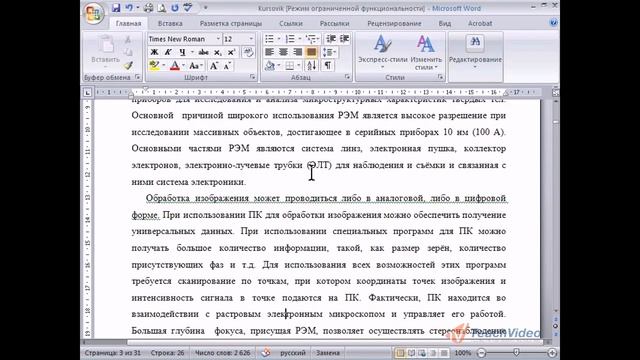Increase paragraph indent
This screenshot has height=360, width=640.
[345, 39]
